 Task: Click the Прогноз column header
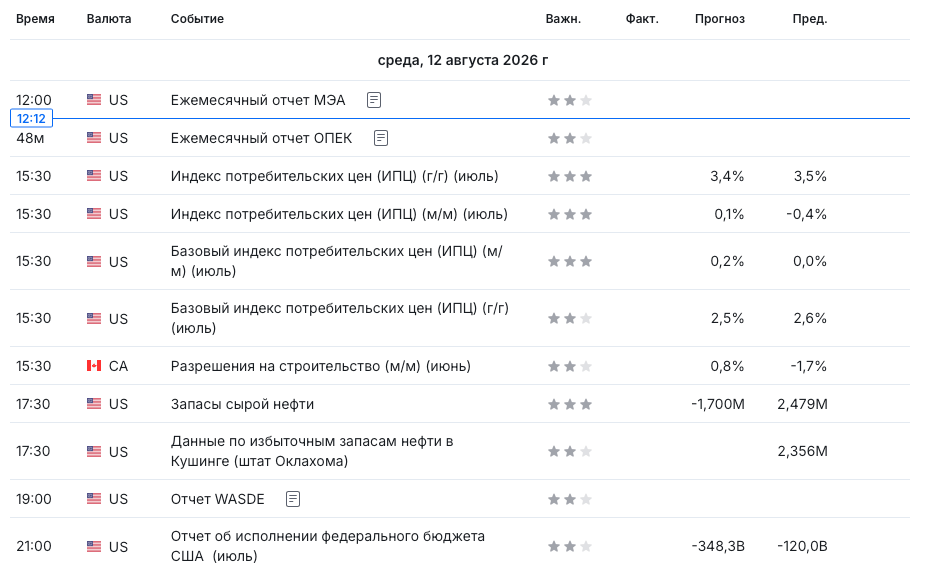[720, 19]
